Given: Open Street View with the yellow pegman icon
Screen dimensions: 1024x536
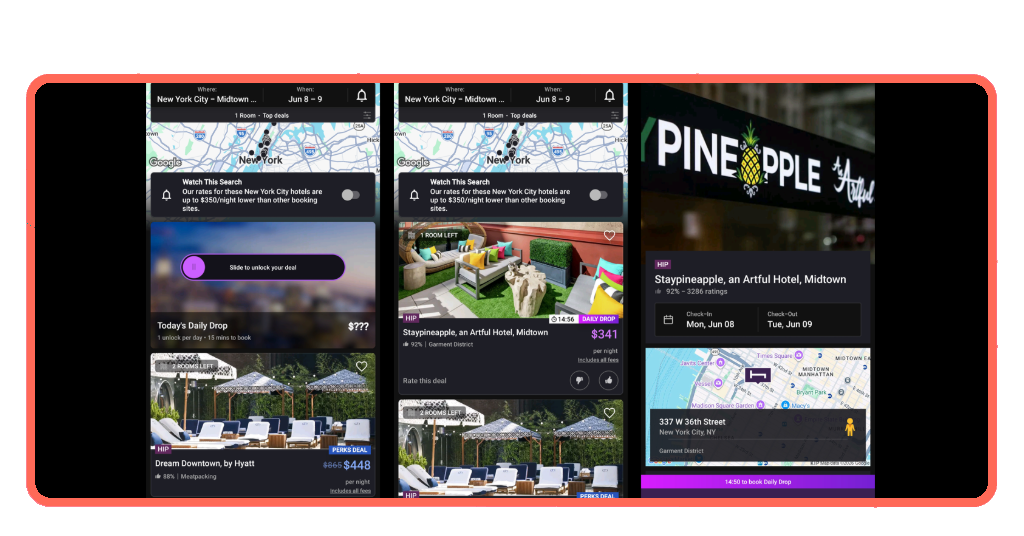Looking at the screenshot, I should click(x=850, y=427).
